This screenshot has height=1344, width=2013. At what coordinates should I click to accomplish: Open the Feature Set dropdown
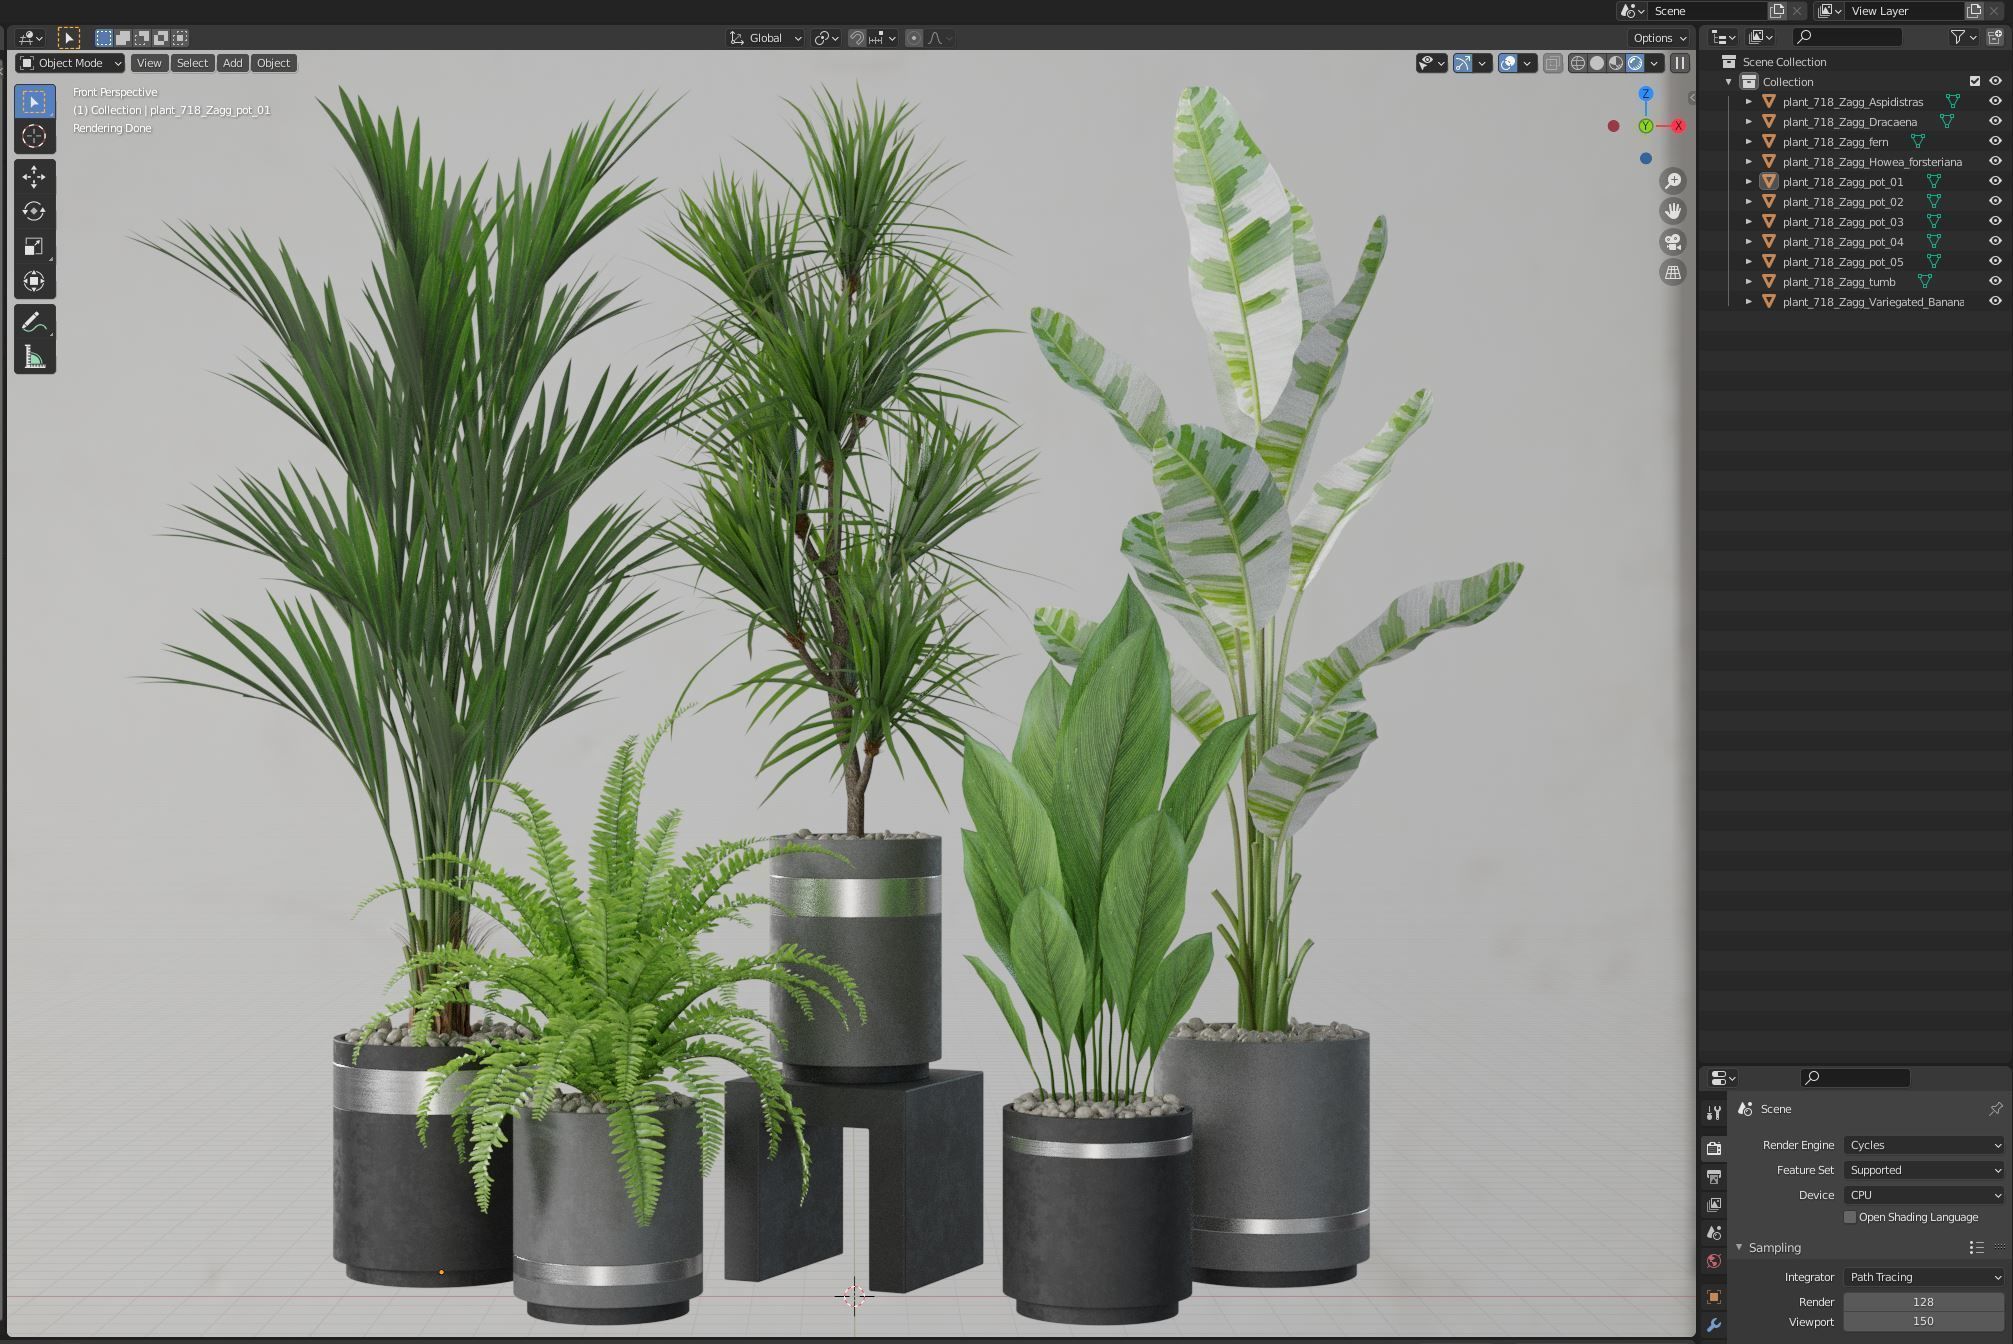[1924, 1170]
